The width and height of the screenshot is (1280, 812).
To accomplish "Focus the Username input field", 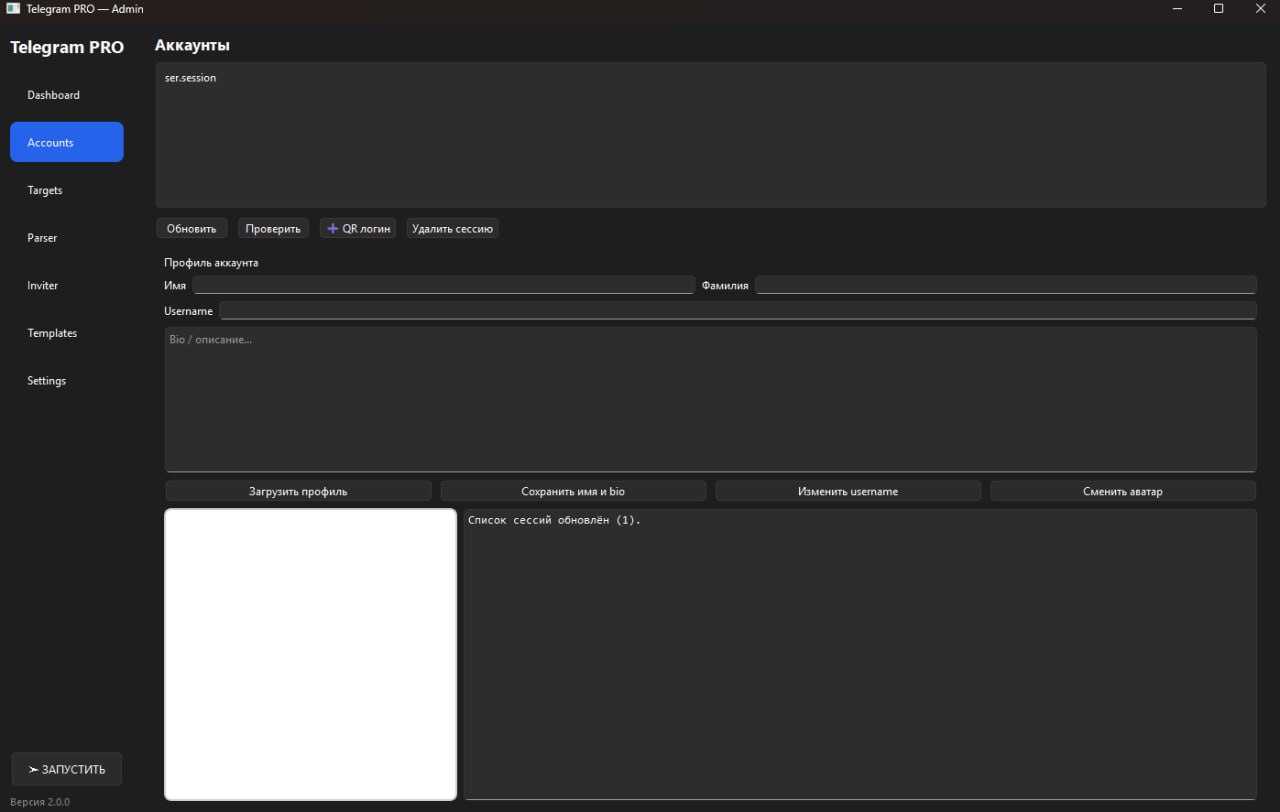I will tap(738, 311).
